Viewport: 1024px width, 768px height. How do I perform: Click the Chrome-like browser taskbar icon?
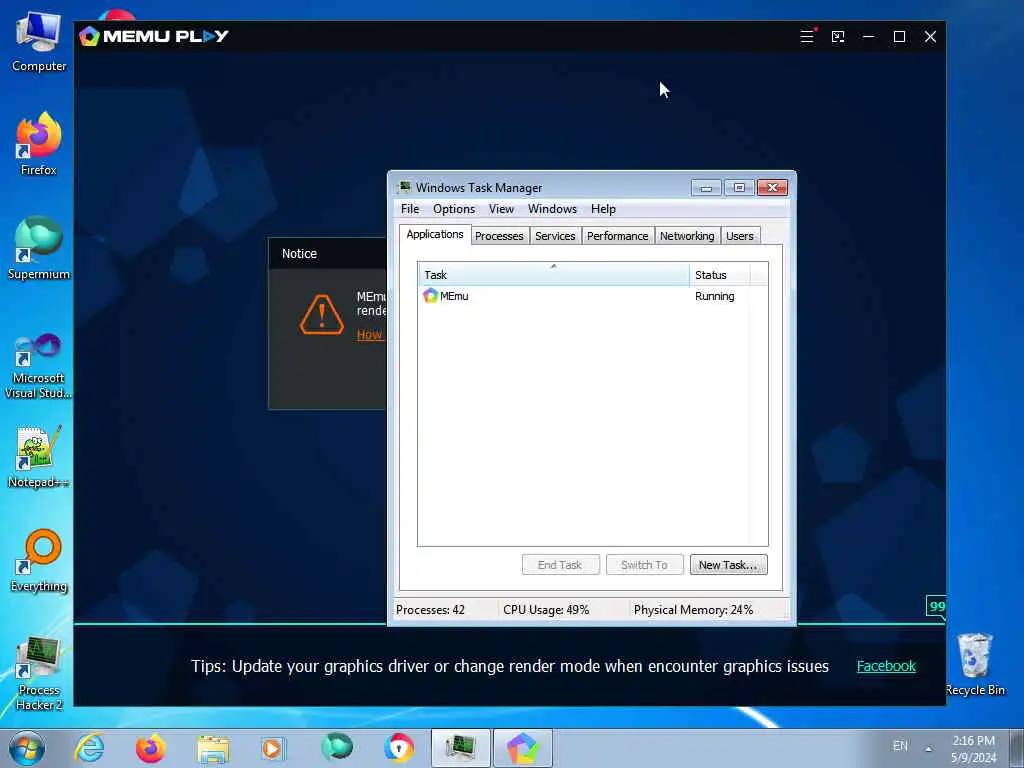pos(398,748)
